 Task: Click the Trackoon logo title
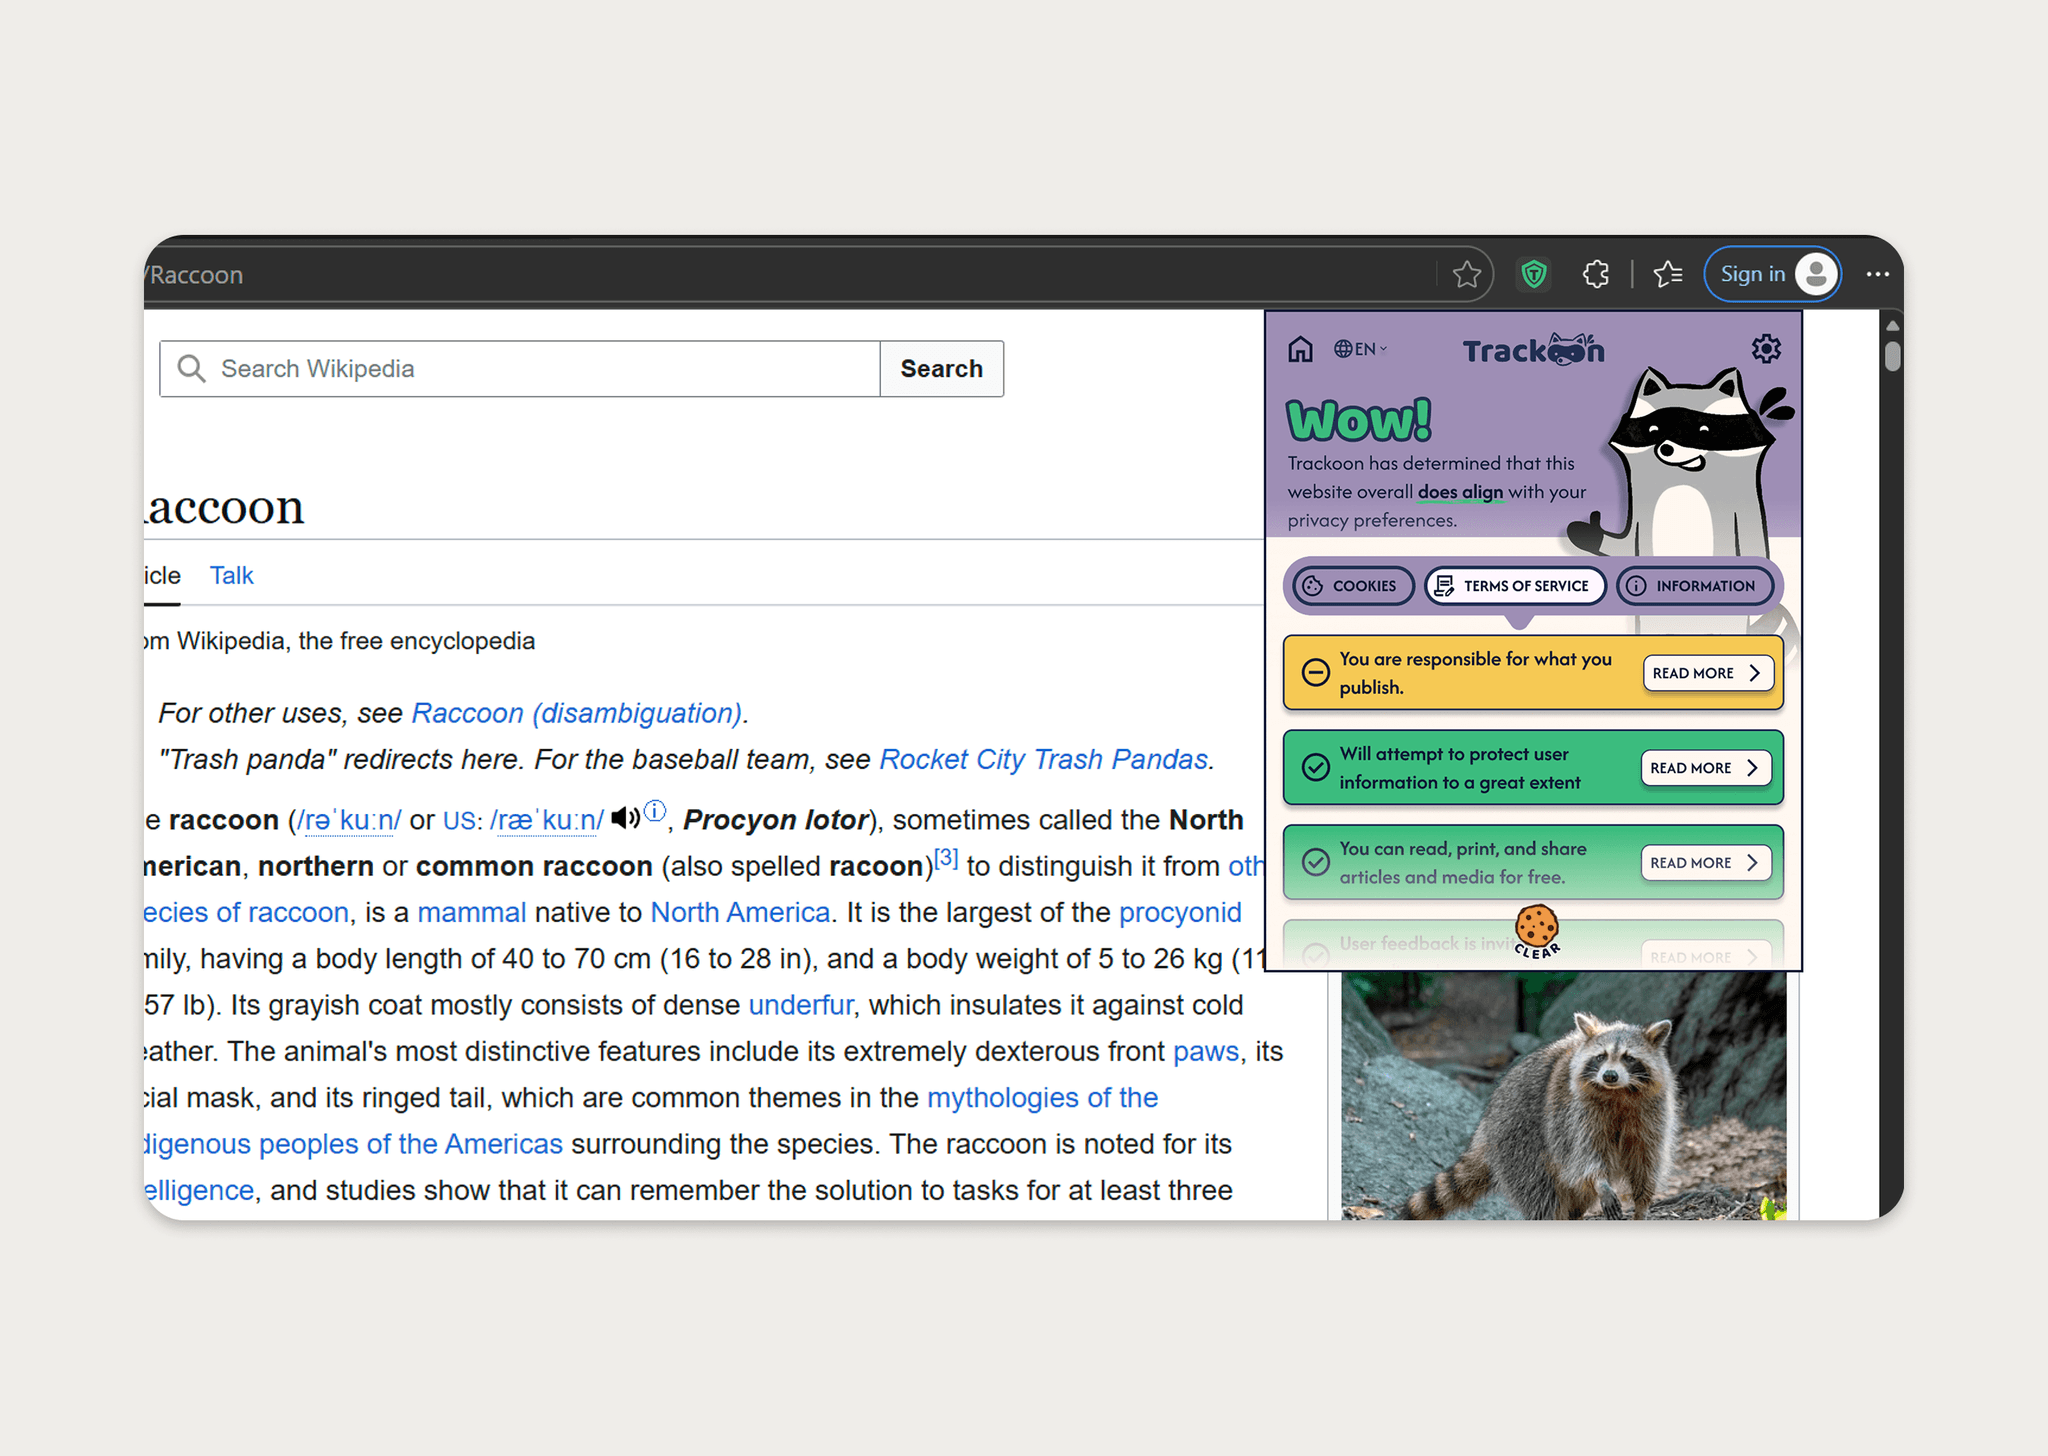click(1533, 350)
